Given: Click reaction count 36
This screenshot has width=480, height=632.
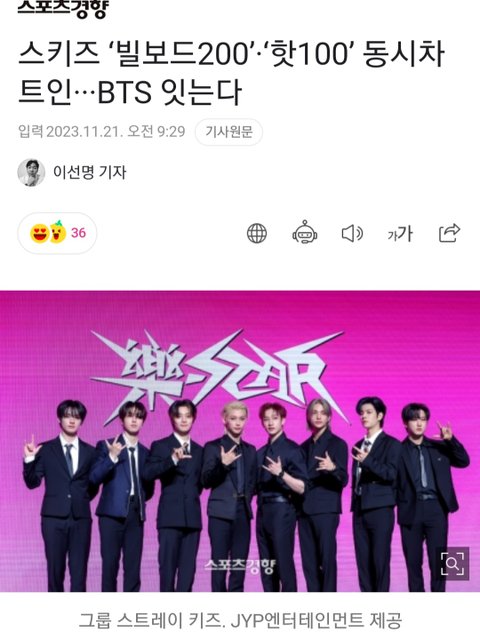Looking at the screenshot, I should point(79,233).
